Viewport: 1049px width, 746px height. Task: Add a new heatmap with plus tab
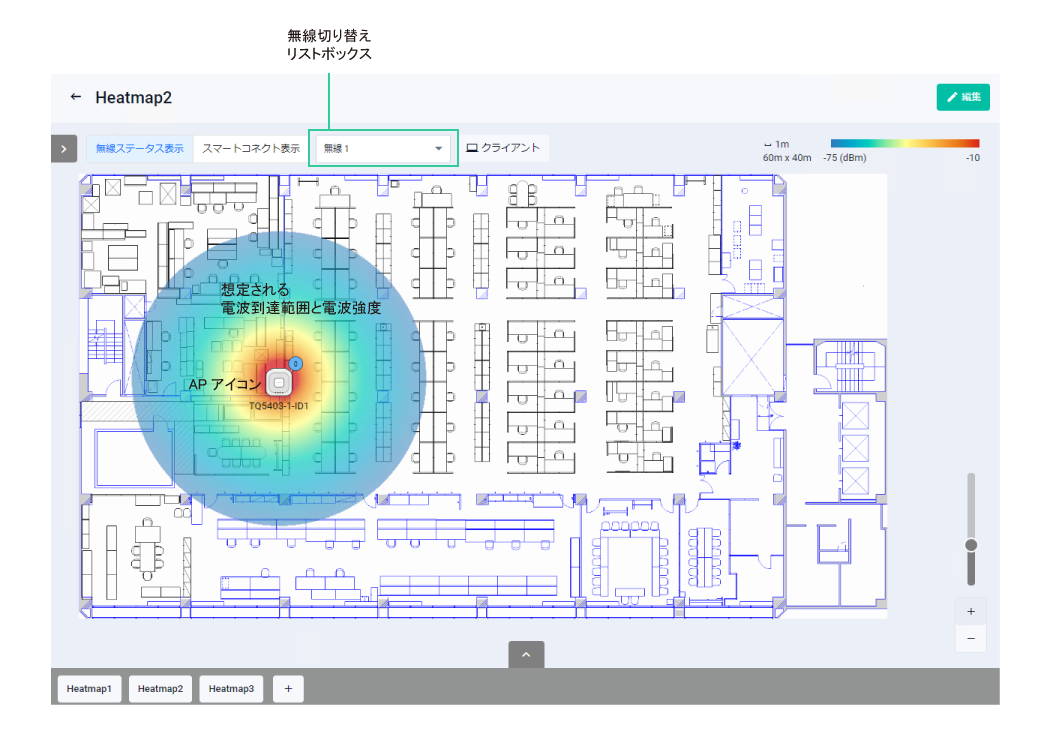point(288,688)
